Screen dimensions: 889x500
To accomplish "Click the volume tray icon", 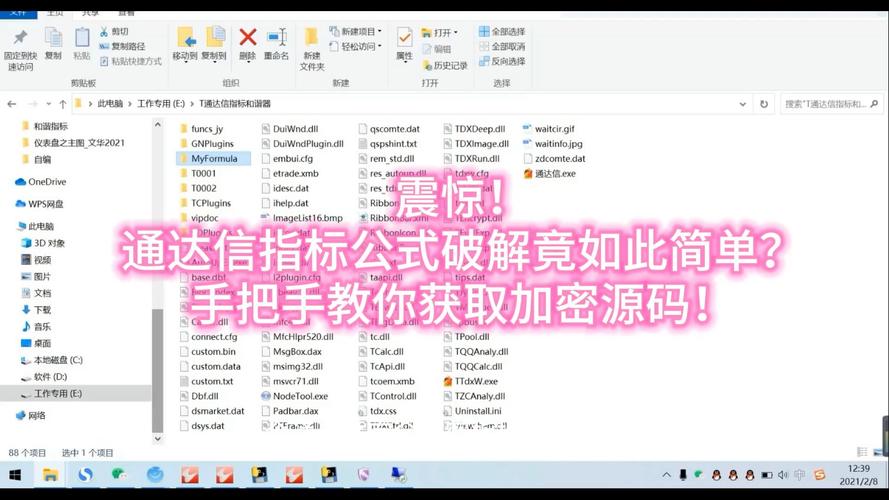I will point(783,475).
